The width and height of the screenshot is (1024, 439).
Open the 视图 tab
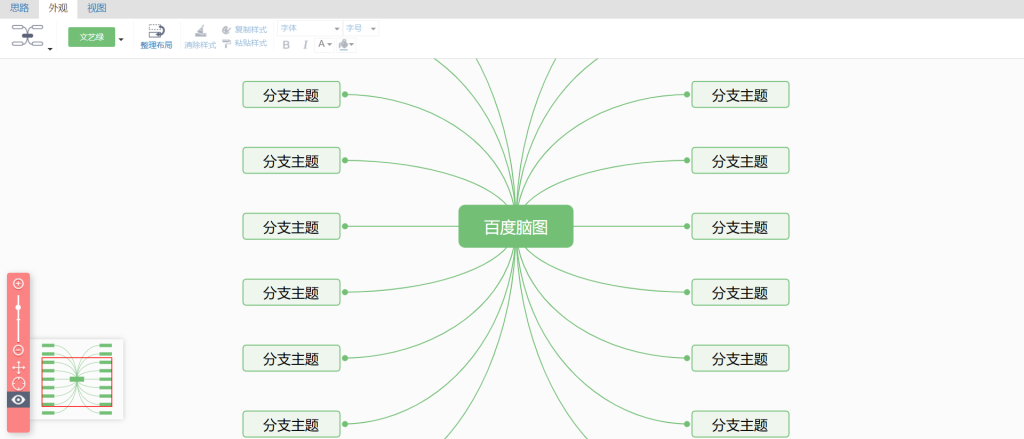click(97, 8)
